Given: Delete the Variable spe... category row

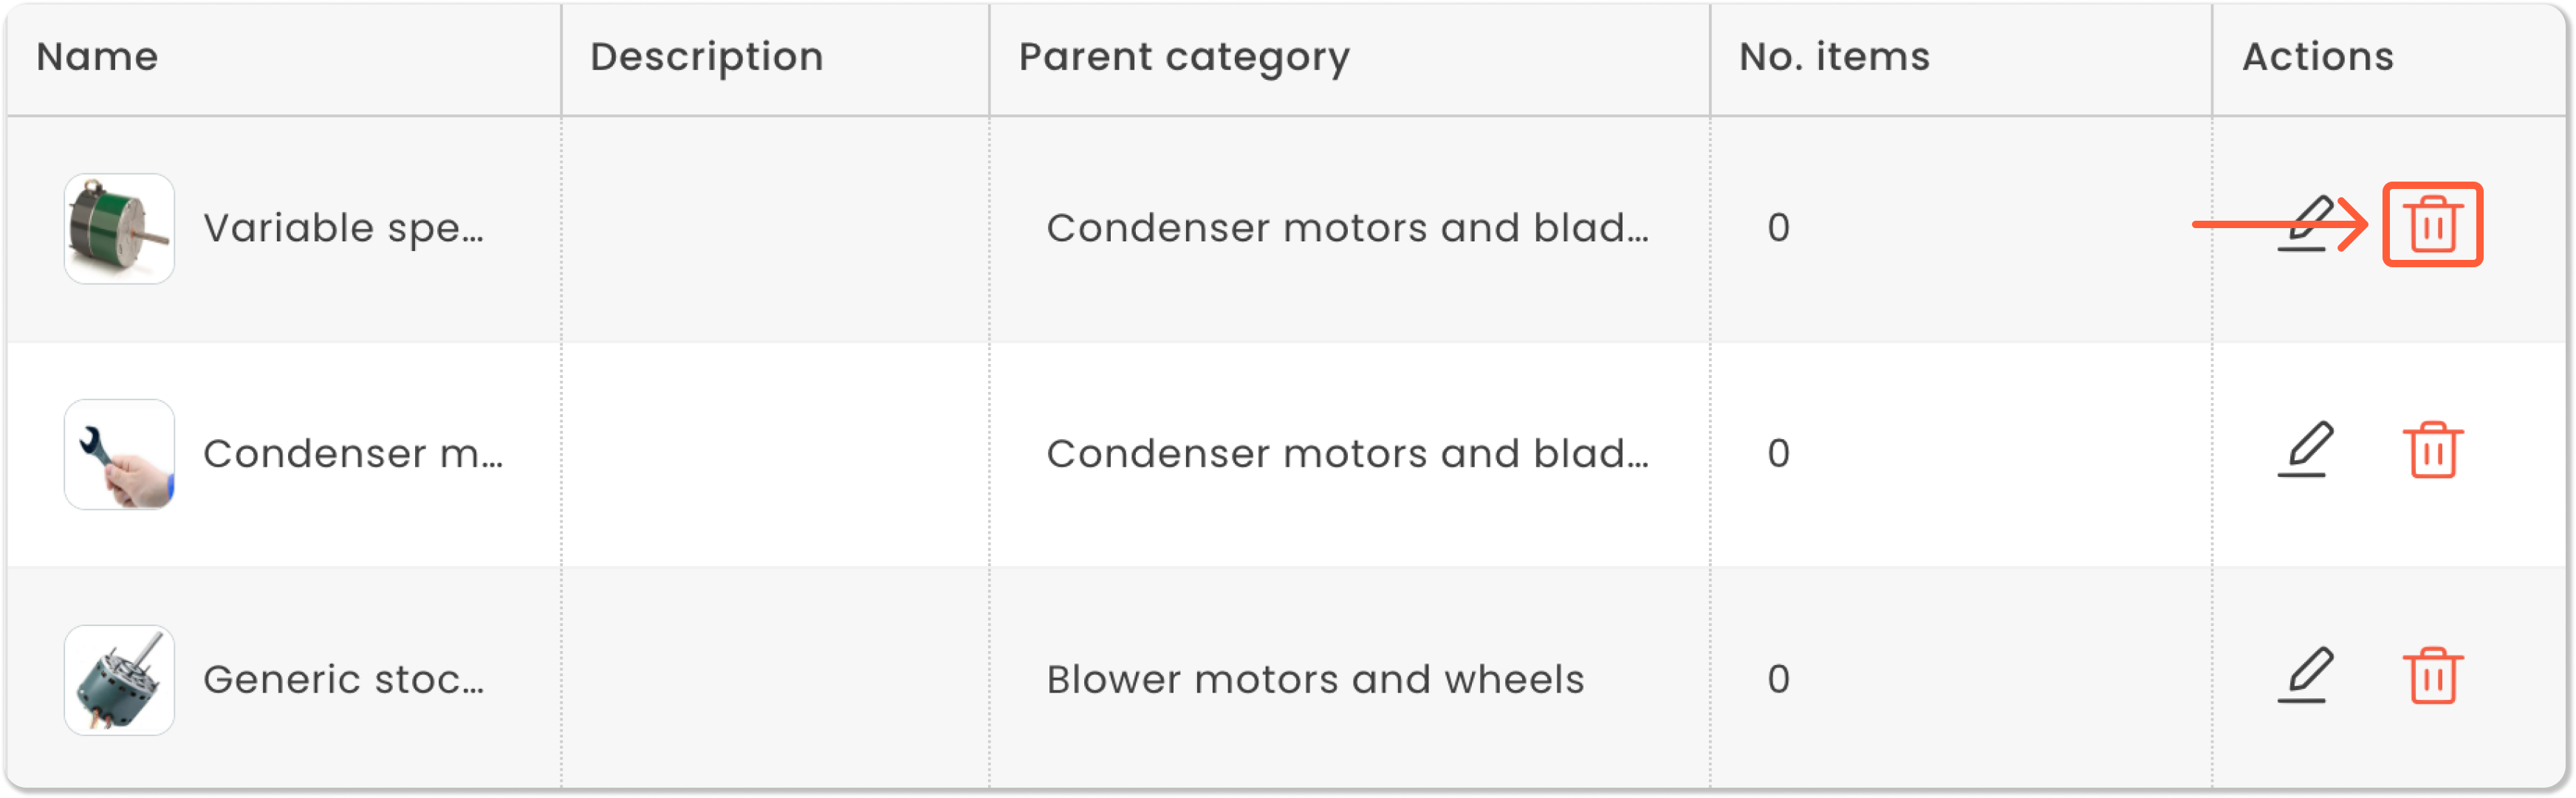Looking at the screenshot, I should pos(2431,225).
